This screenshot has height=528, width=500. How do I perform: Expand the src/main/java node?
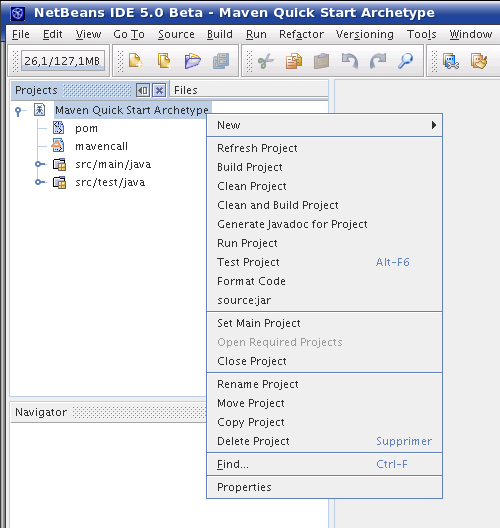pos(40,164)
